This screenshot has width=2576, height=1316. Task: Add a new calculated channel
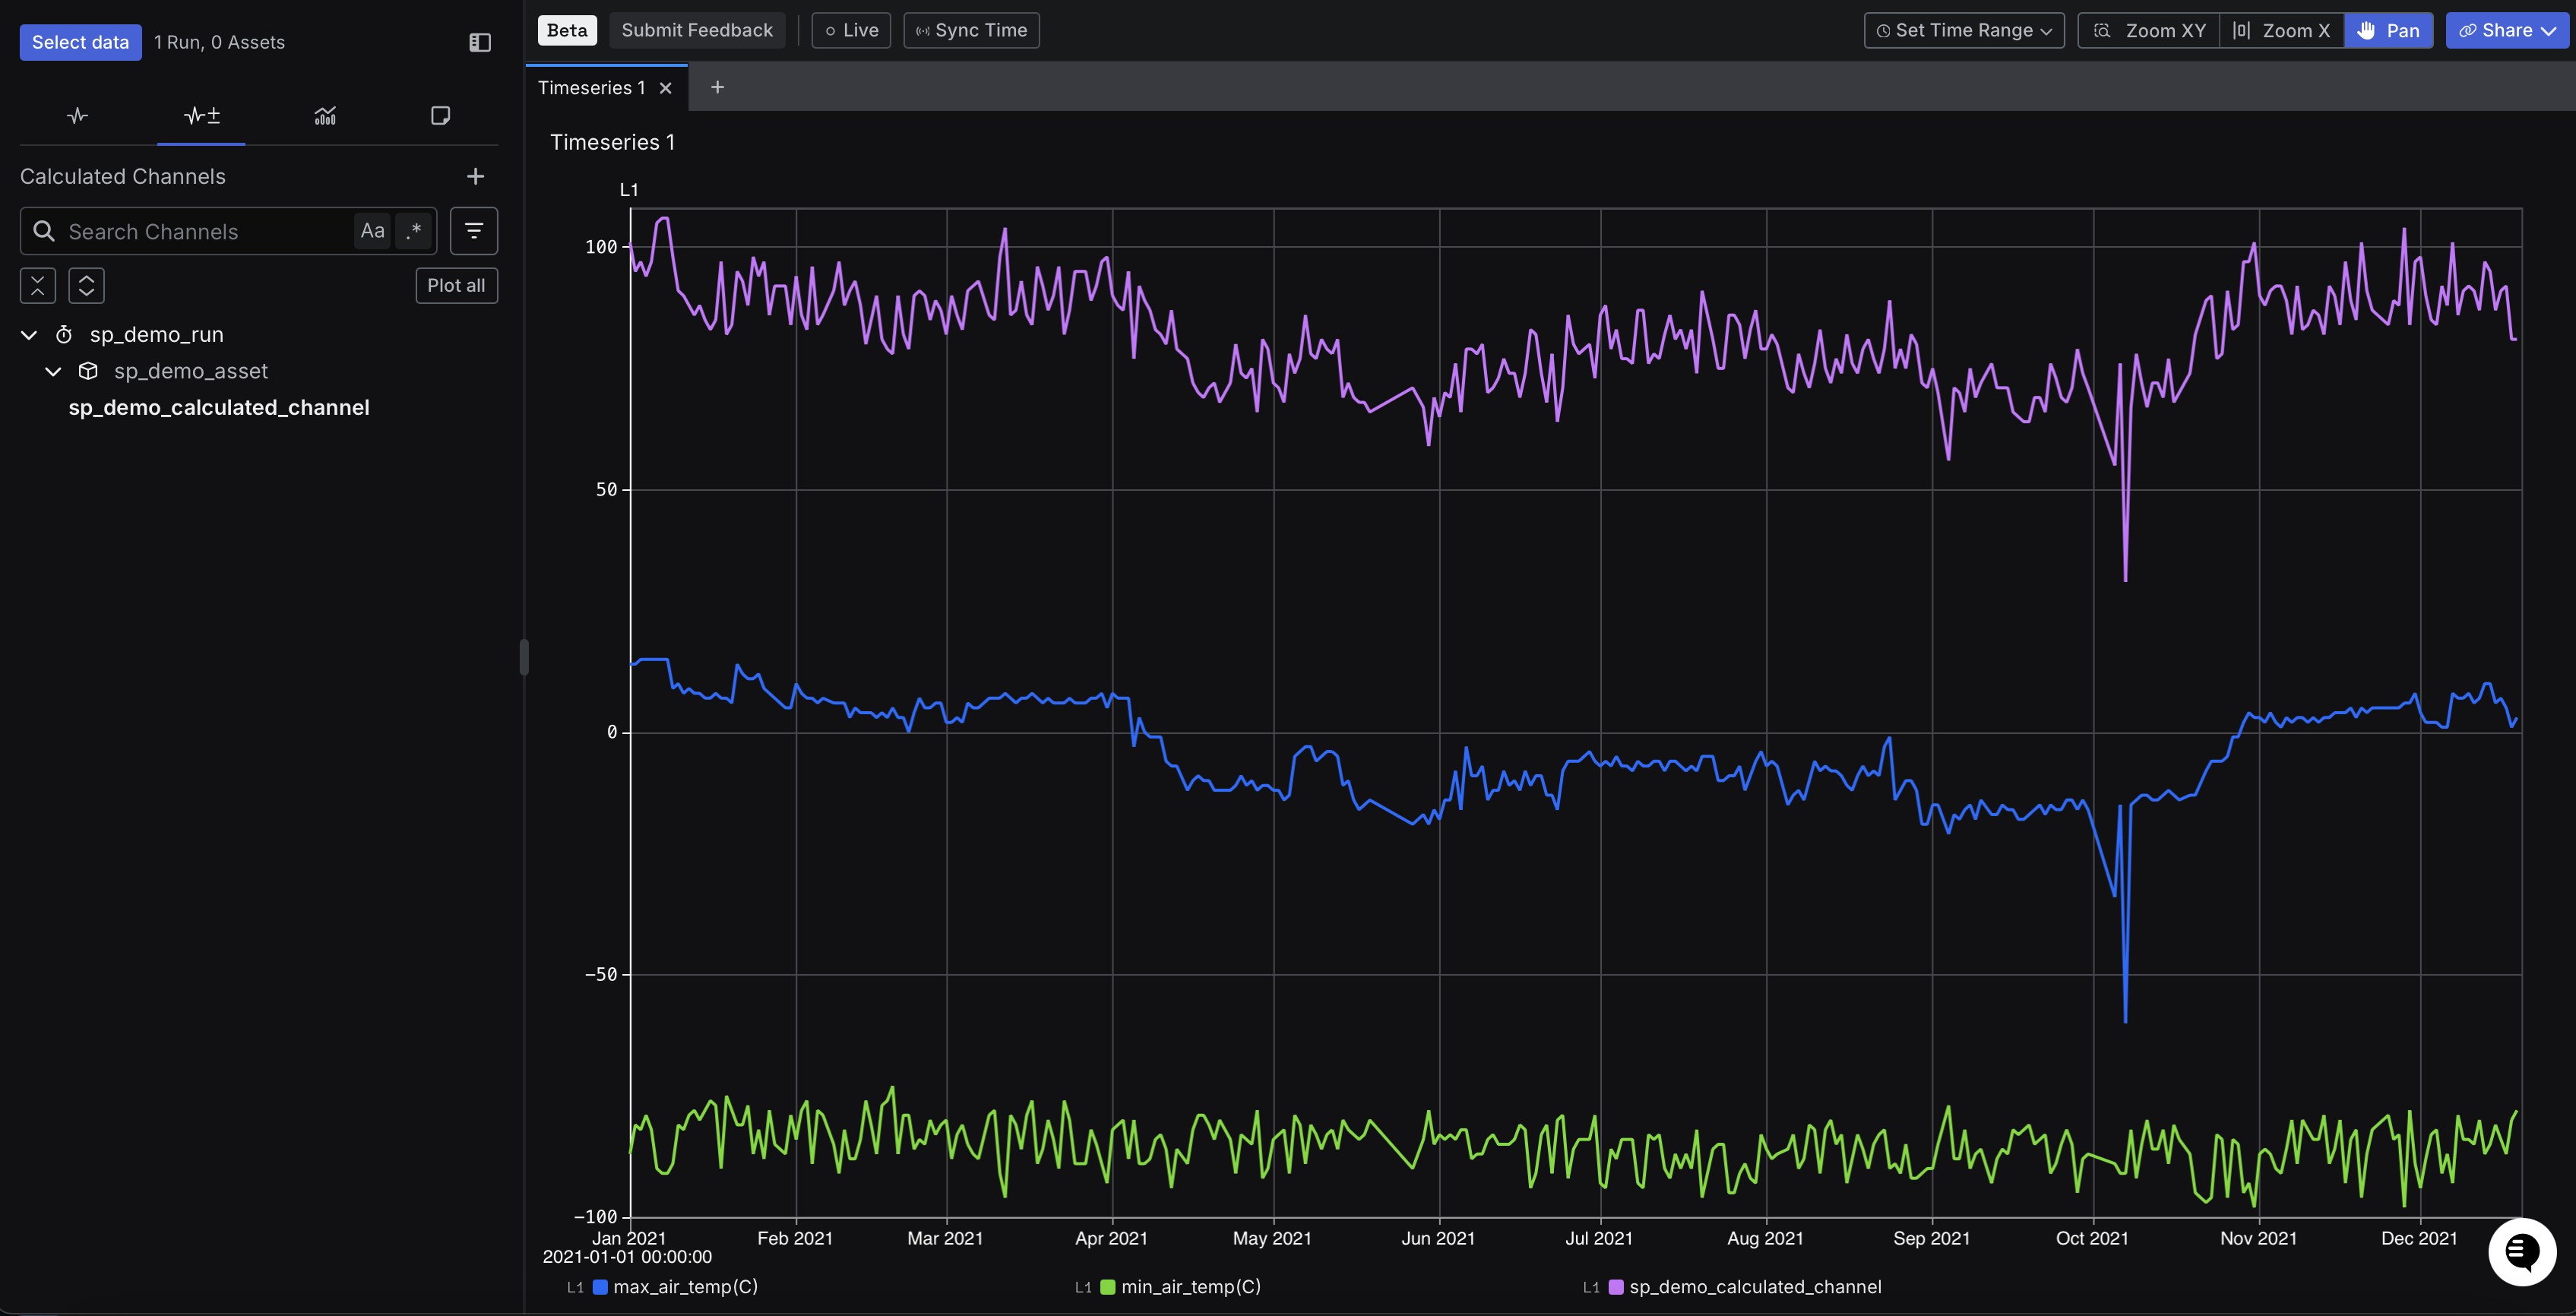point(475,176)
